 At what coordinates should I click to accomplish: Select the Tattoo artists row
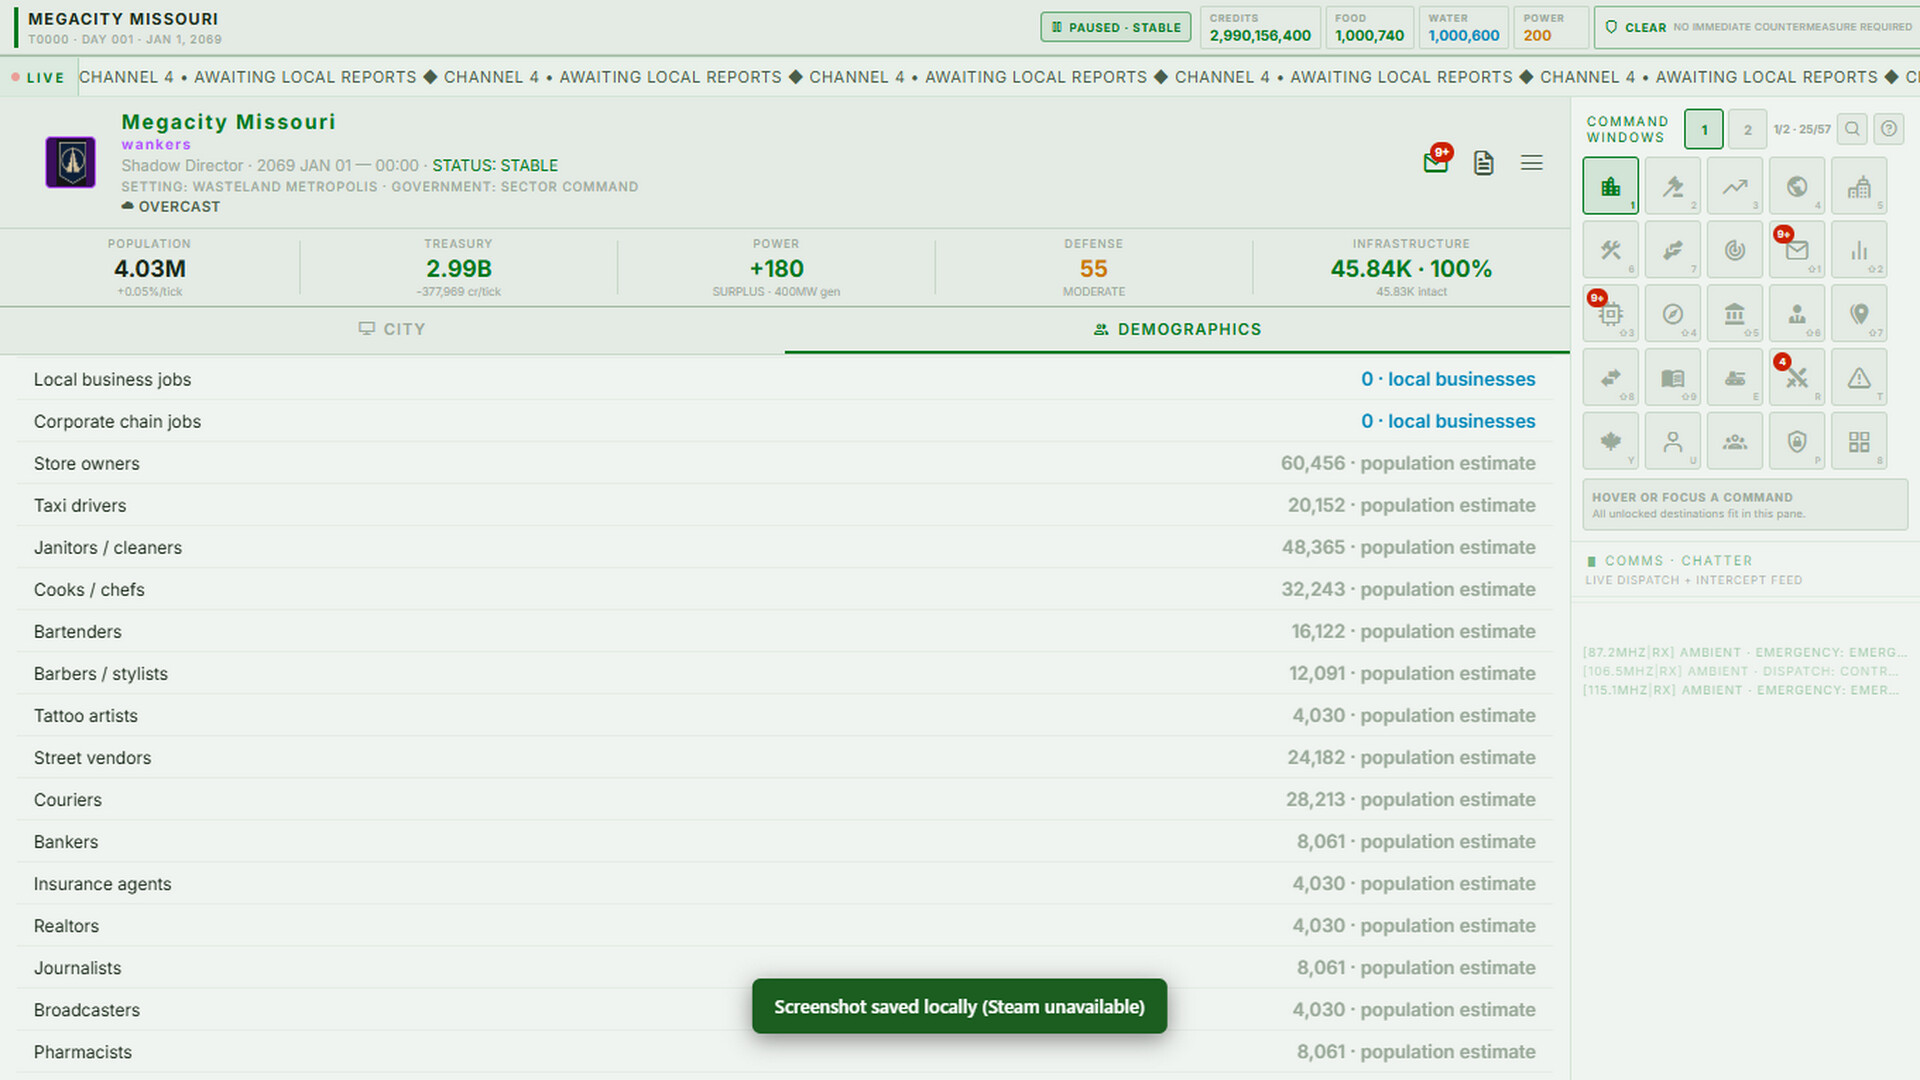click(785, 715)
